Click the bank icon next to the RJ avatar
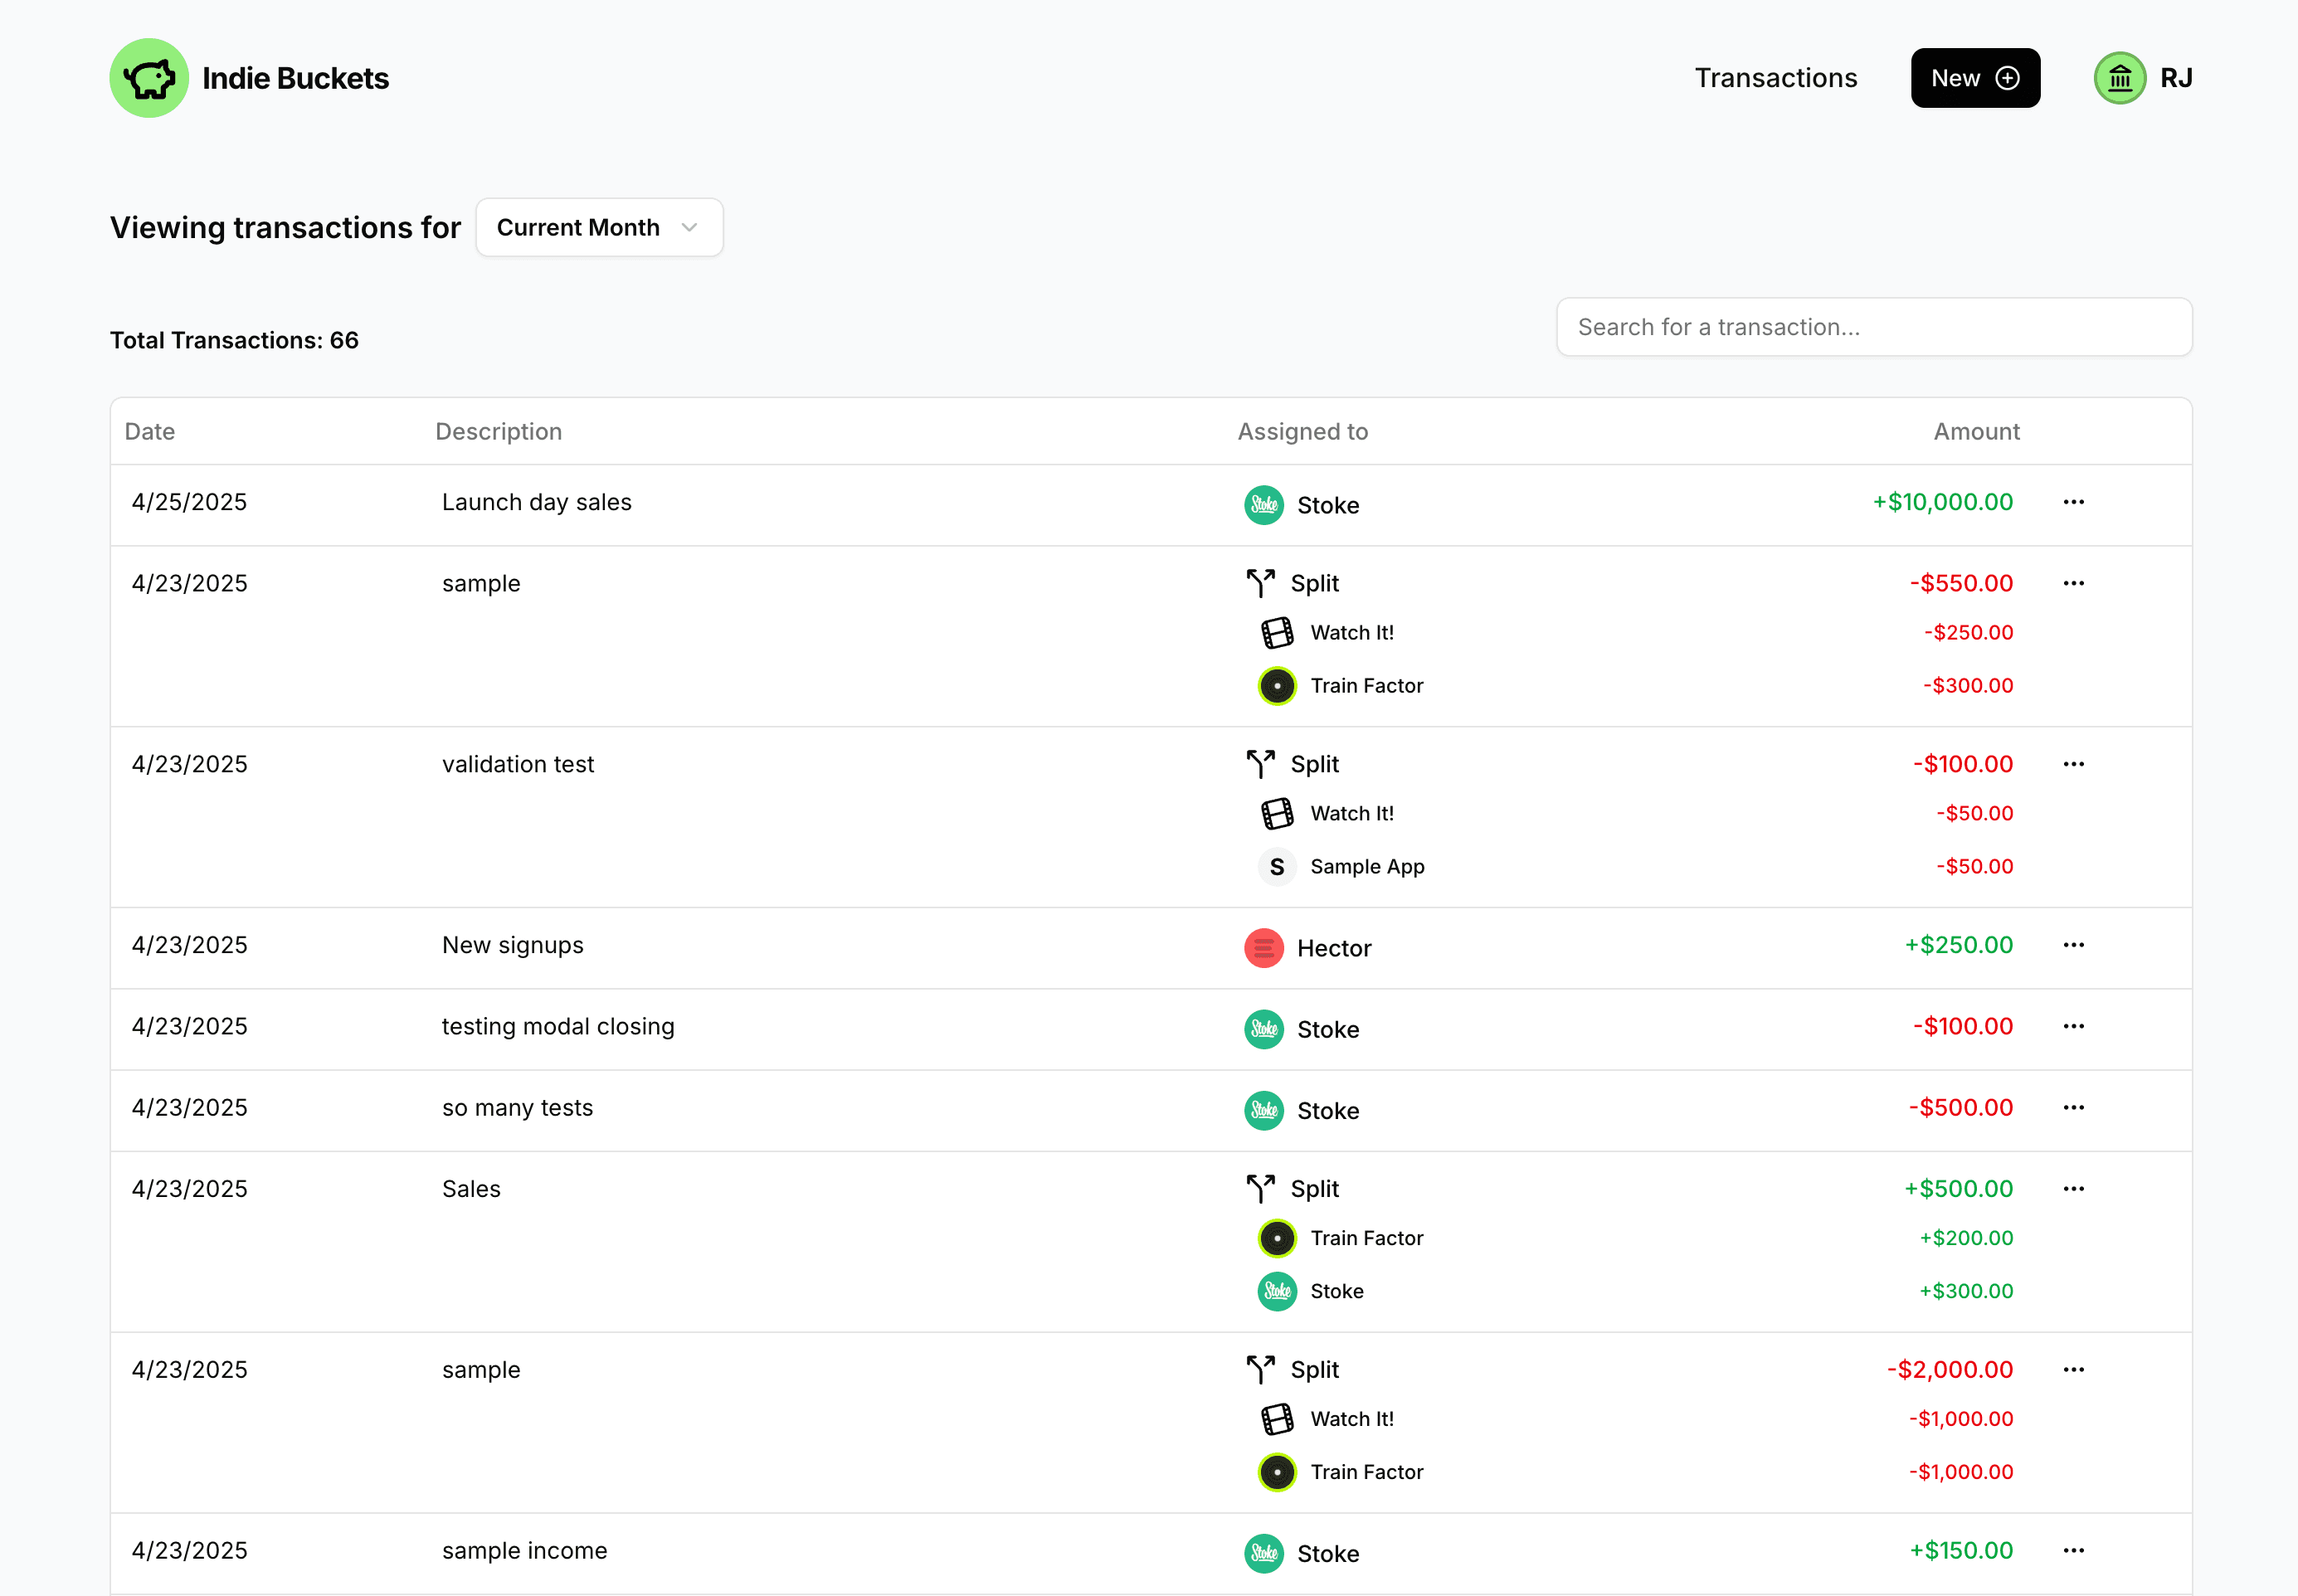The width and height of the screenshot is (2298, 1596). click(2119, 77)
